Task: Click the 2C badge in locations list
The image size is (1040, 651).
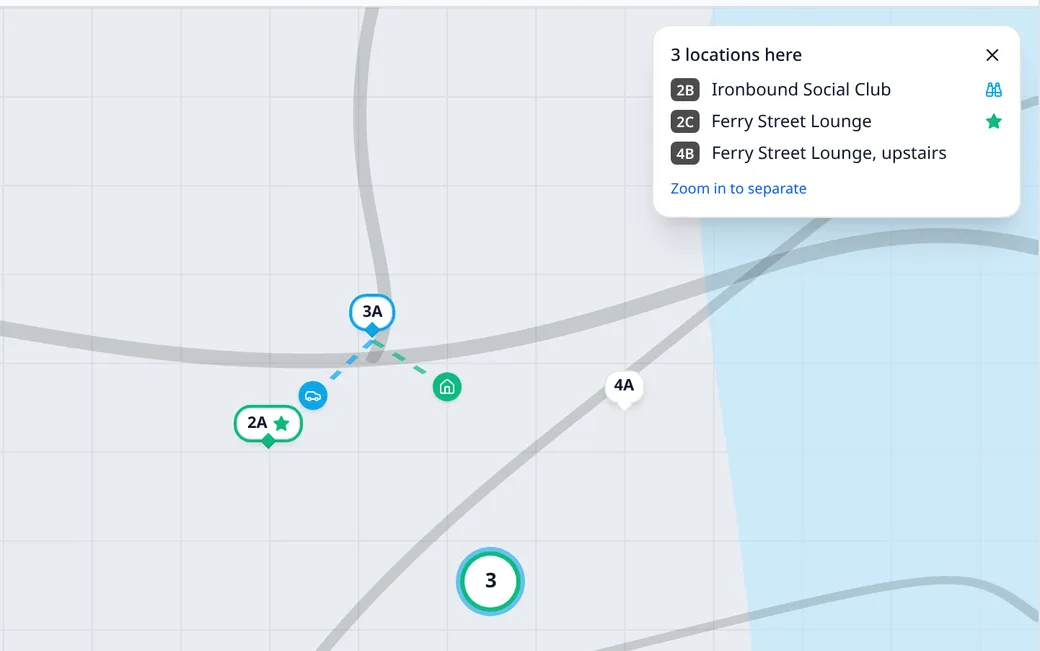Action: pos(685,121)
